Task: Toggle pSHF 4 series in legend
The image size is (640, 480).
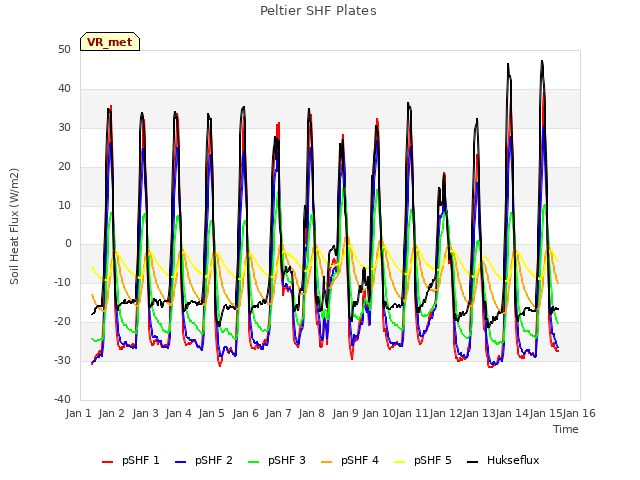Action: [350, 460]
